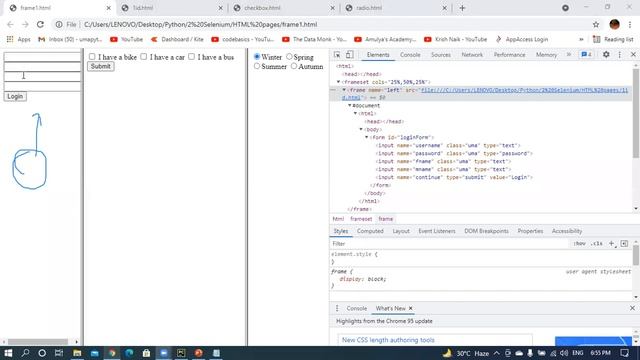Open the codebasics YouTube bookmark
This screenshot has width=640, height=360.
pyautogui.click(x=242, y=39)
